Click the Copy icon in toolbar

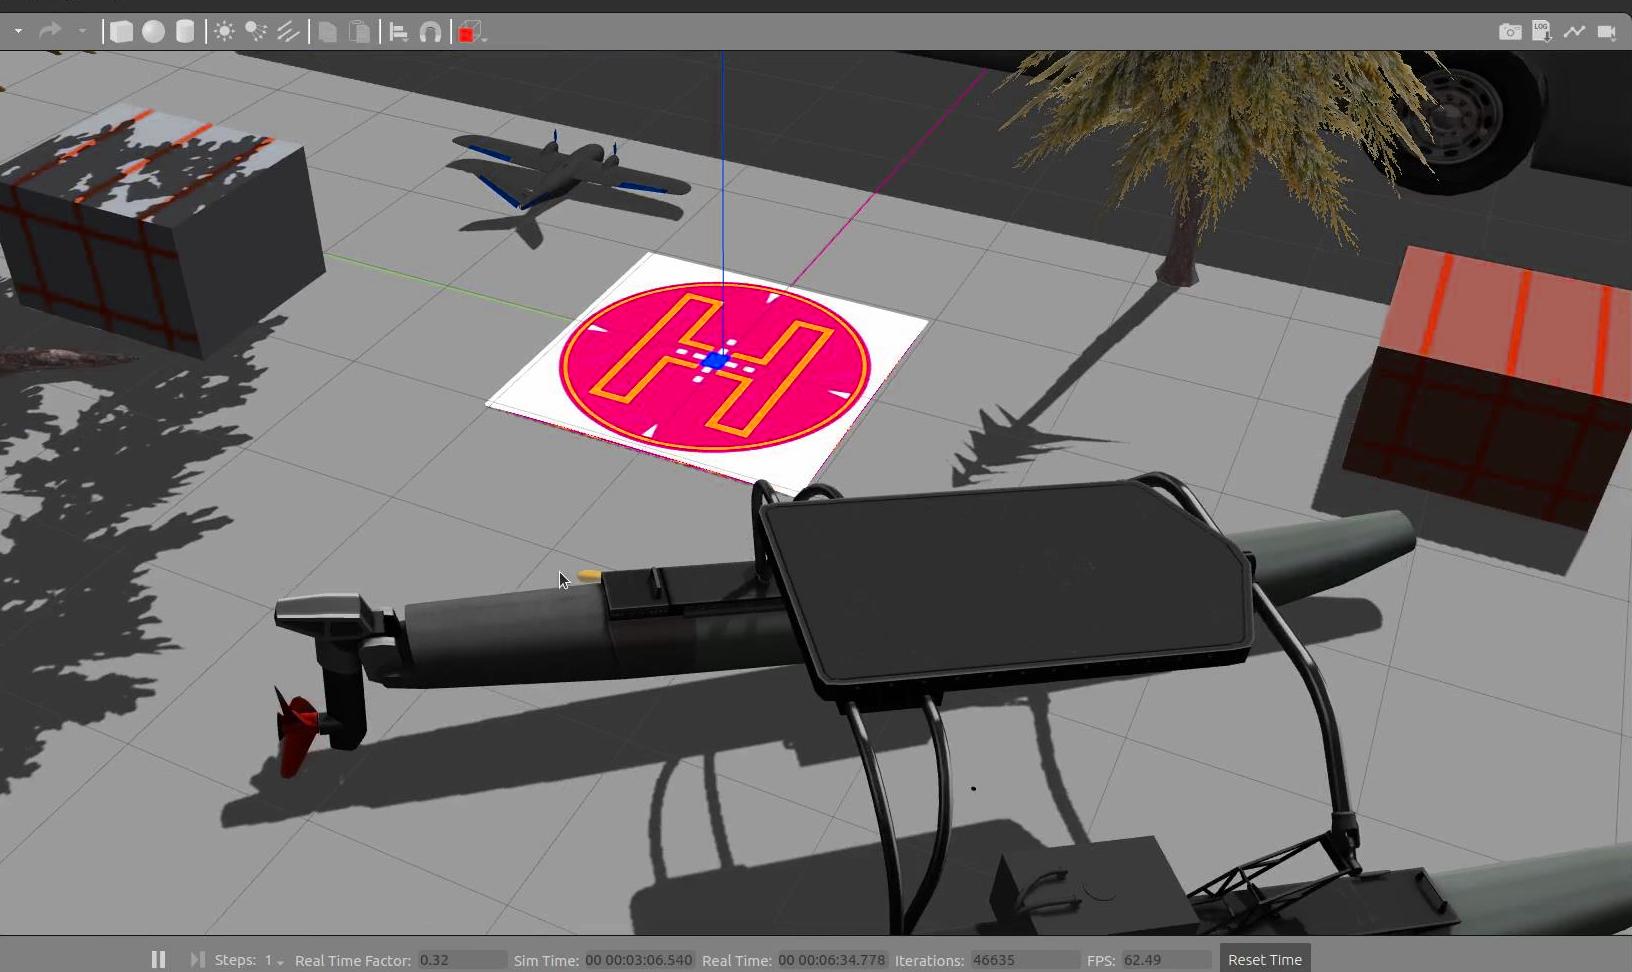(x=327, y=32)
